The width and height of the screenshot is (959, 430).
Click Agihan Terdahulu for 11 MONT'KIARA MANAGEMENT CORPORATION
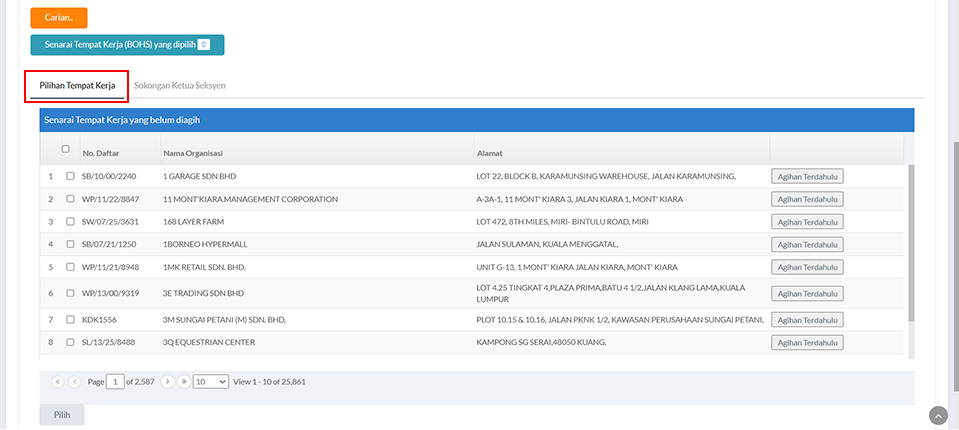(x=807, y=199)
